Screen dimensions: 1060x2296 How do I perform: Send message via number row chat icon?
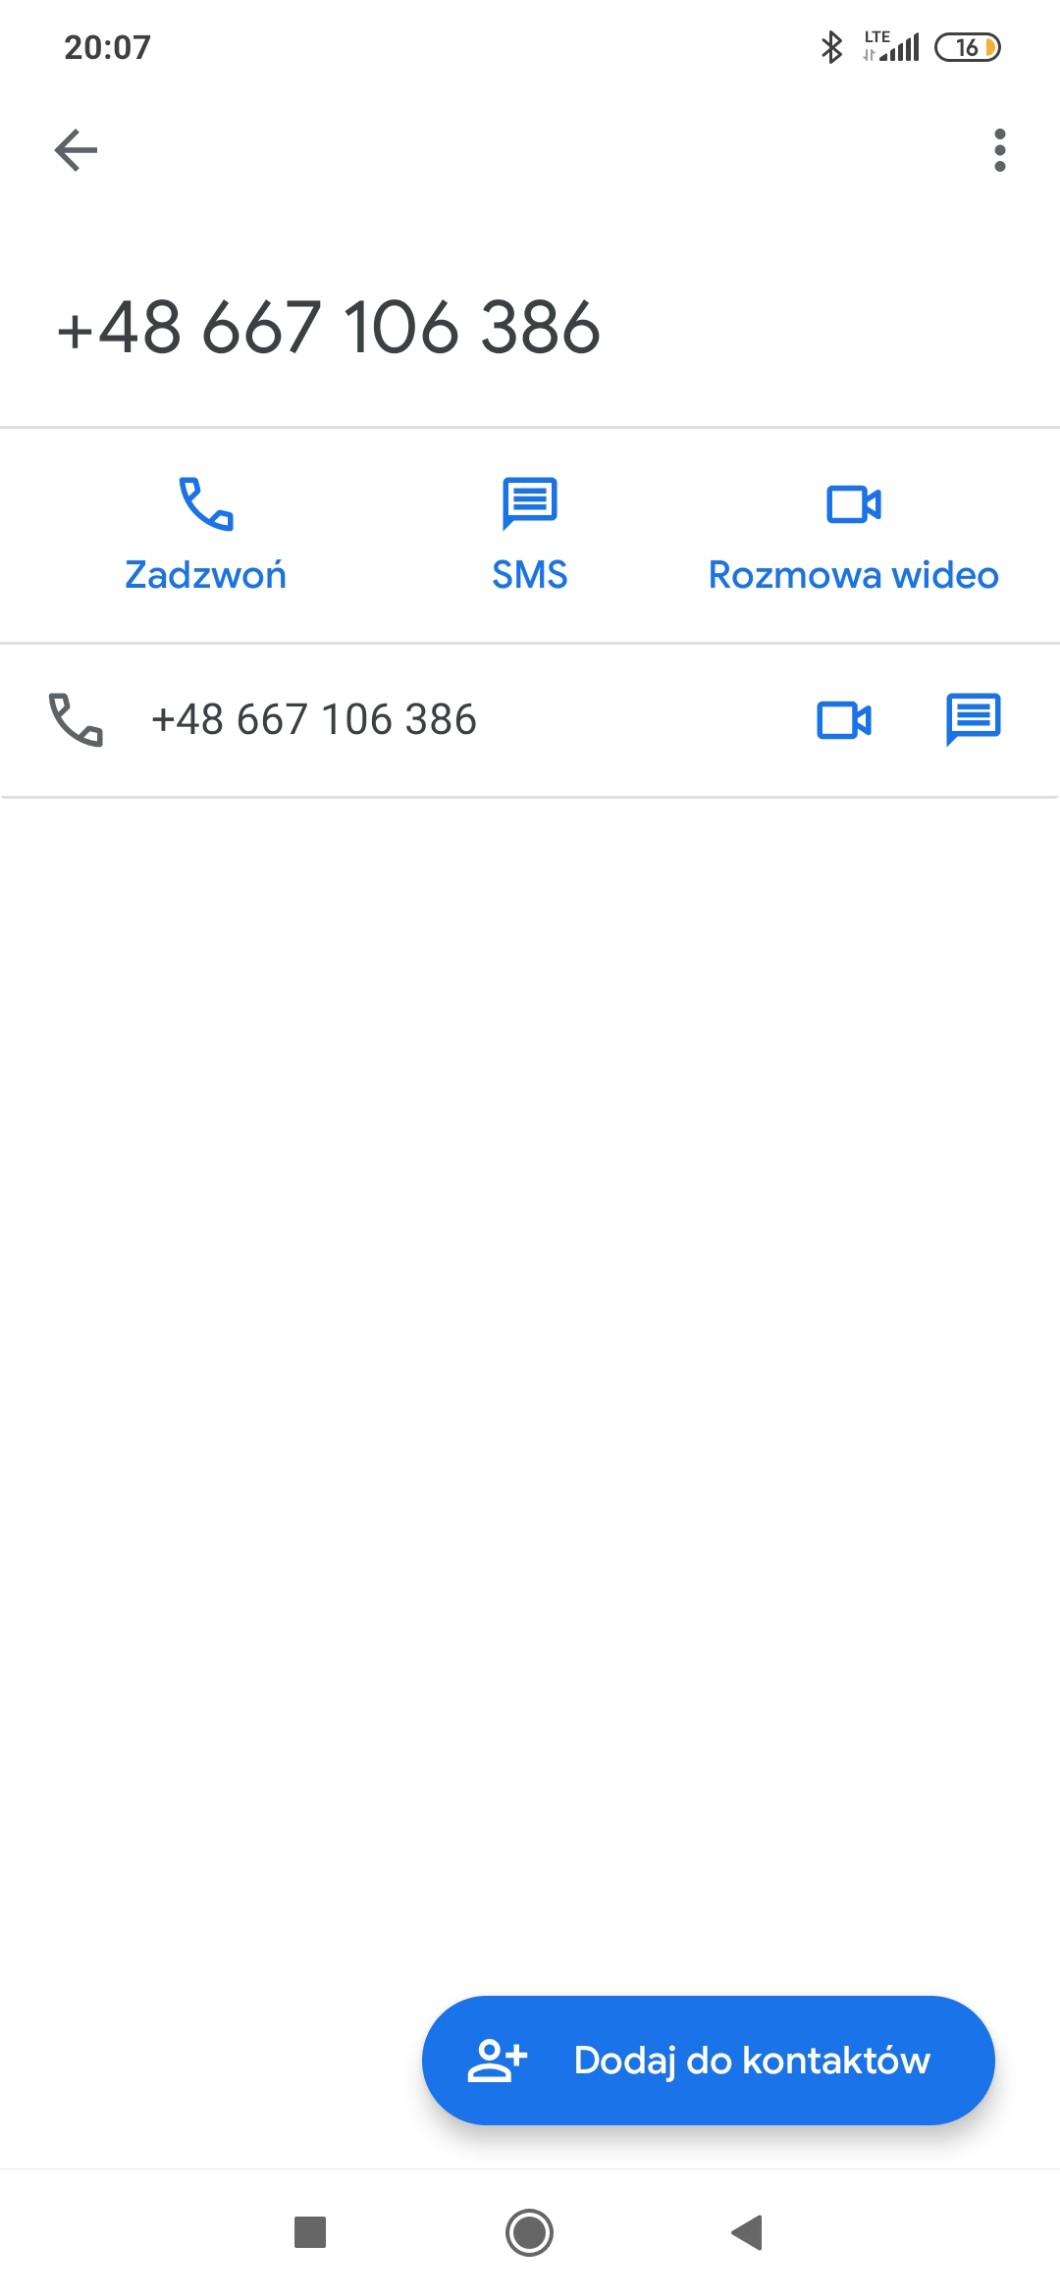(973, 720)
